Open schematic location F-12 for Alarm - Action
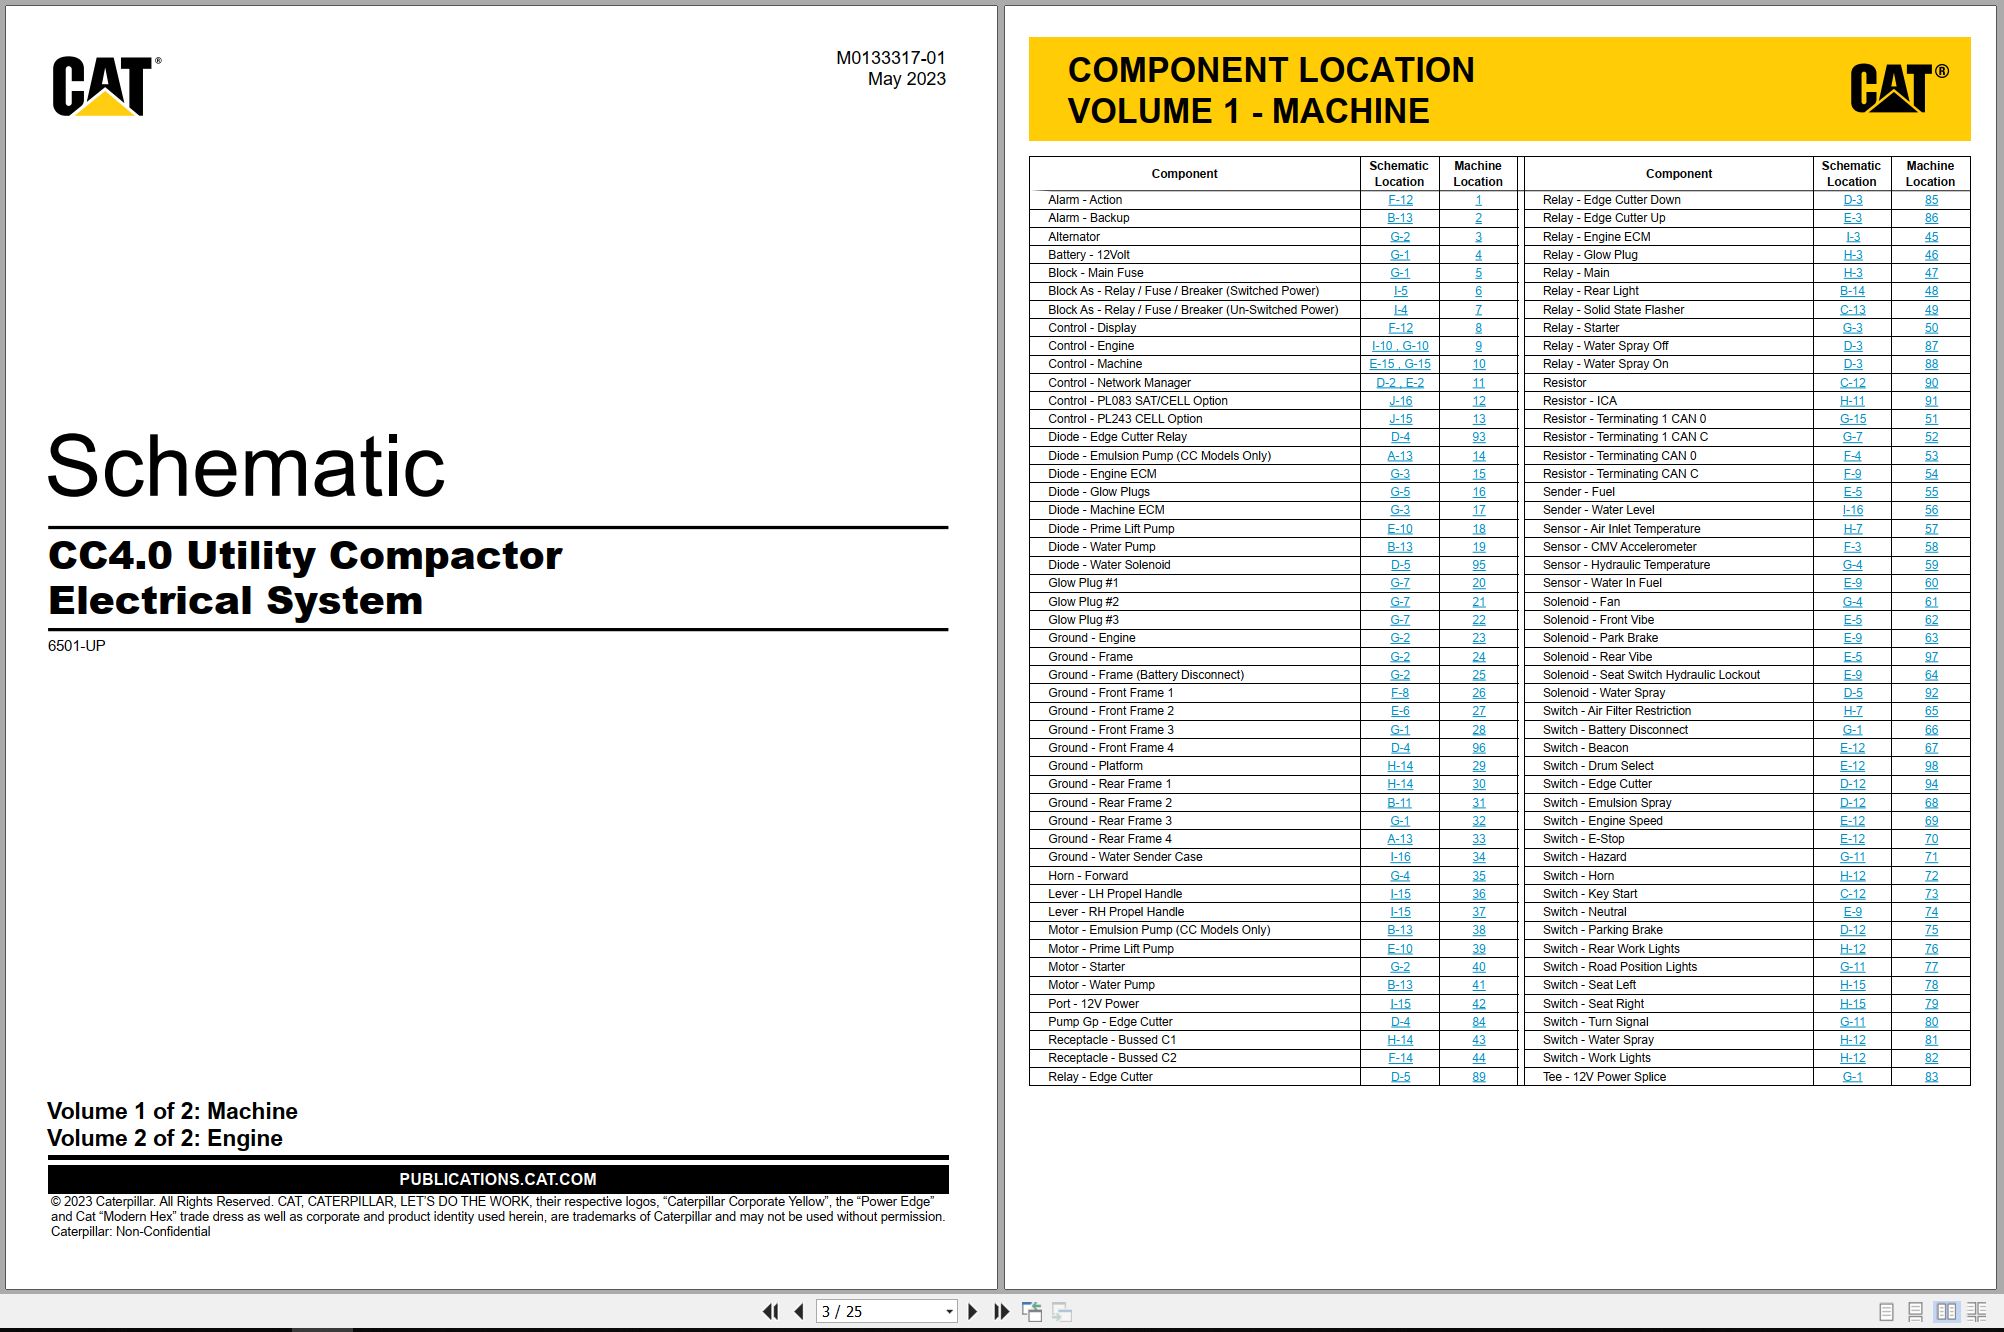Image resolution: width=2004 pixels, height=1332 pixels. (1400, 200)
